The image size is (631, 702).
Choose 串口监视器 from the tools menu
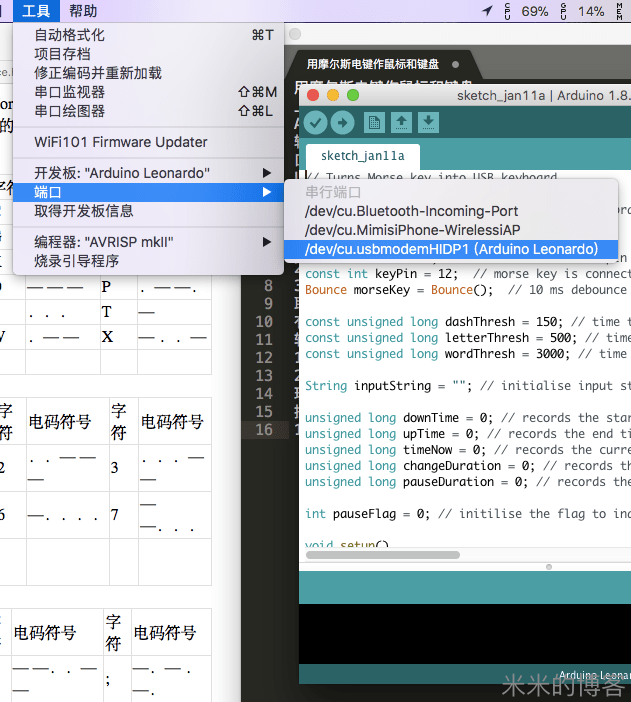(70, 92)
